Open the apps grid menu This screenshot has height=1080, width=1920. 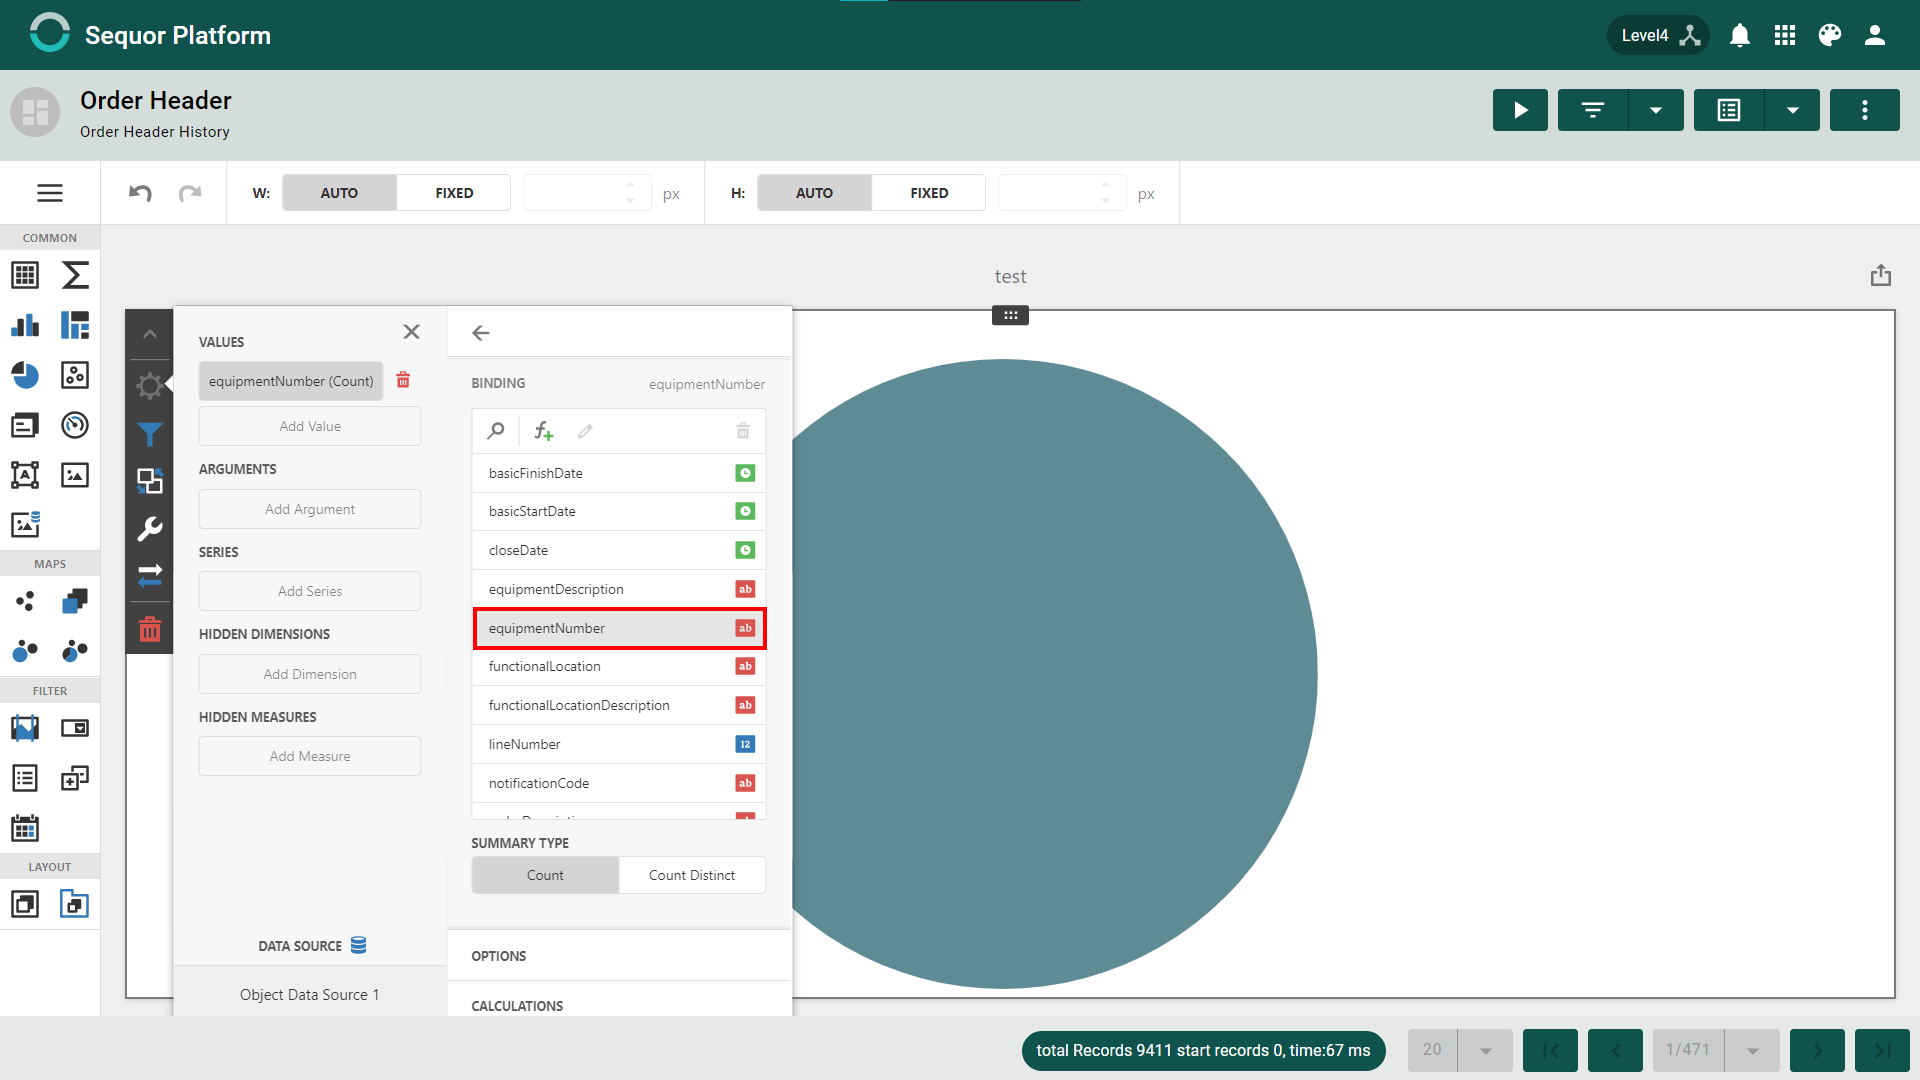(x=1785, y=36)
